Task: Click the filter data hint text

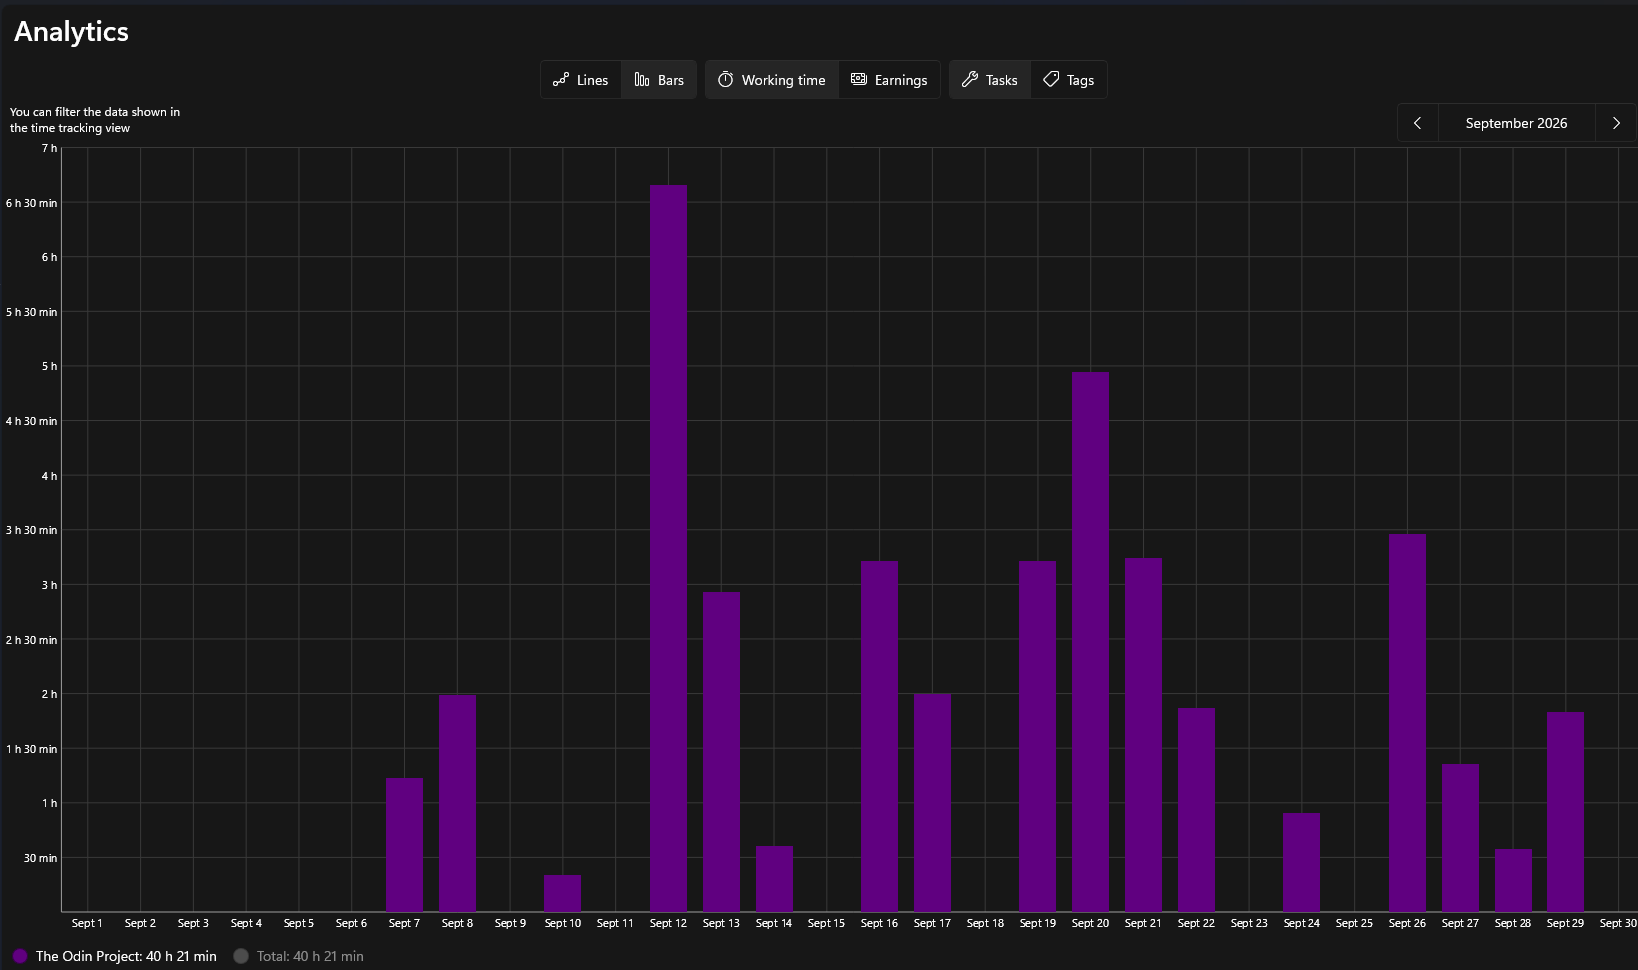Action: click(95, 120)
